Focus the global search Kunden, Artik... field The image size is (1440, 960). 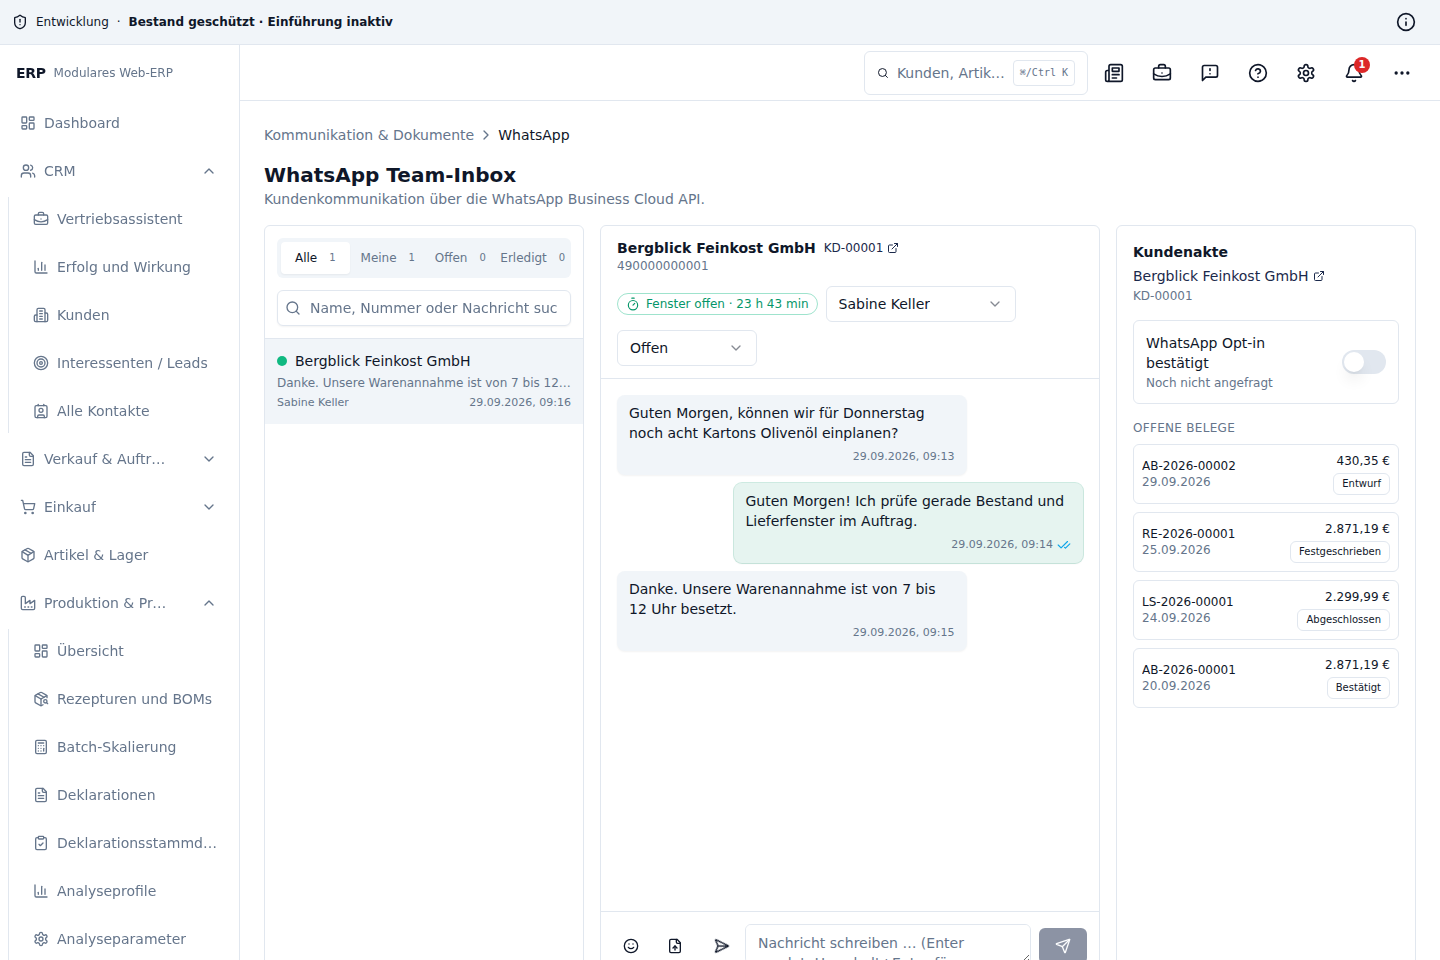[x=975, y=73]
